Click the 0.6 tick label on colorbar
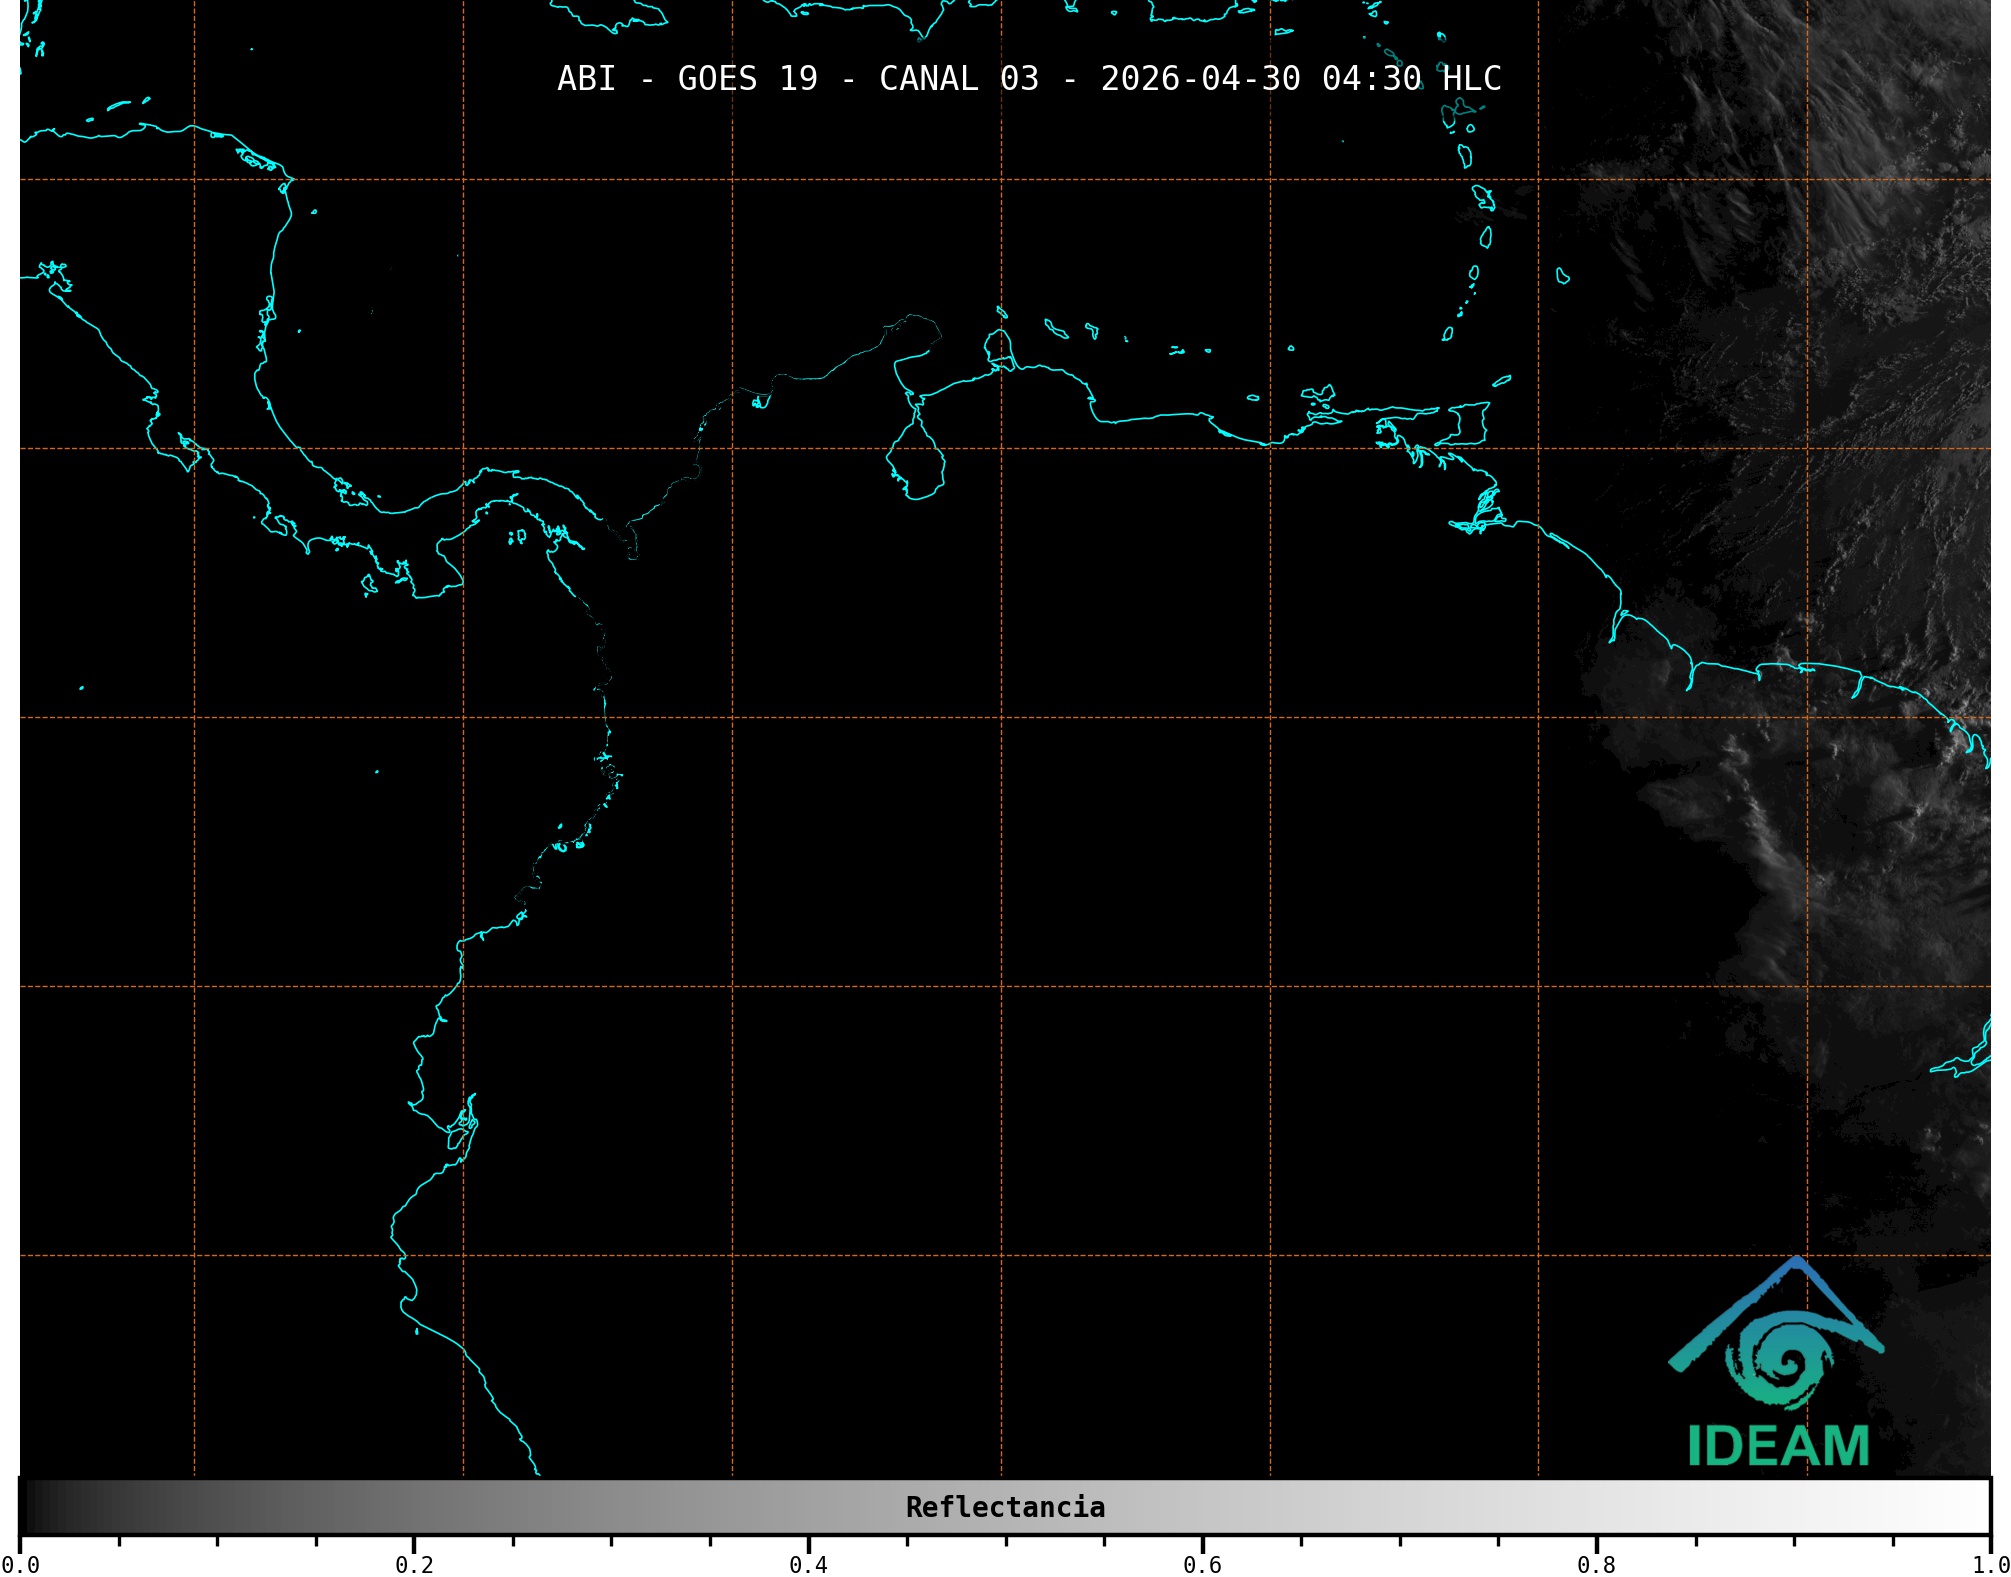Image resolution: width=2011 pixels, height=1577 pixels. tap(1202, 1564)
